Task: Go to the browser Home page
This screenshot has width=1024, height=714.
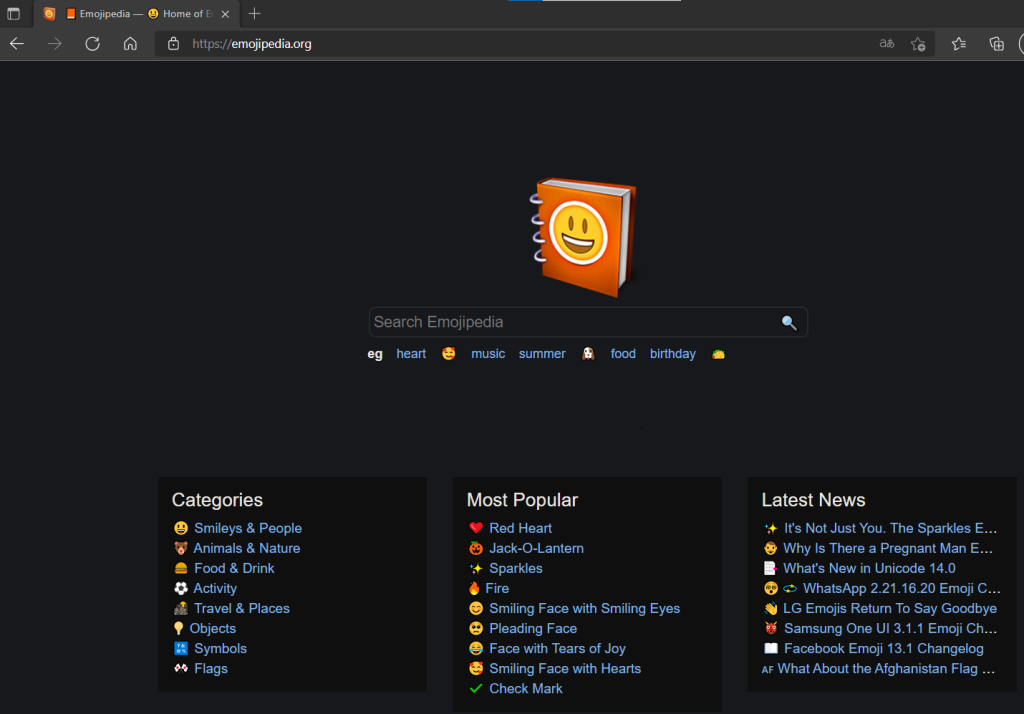Action: click(131, 44)
